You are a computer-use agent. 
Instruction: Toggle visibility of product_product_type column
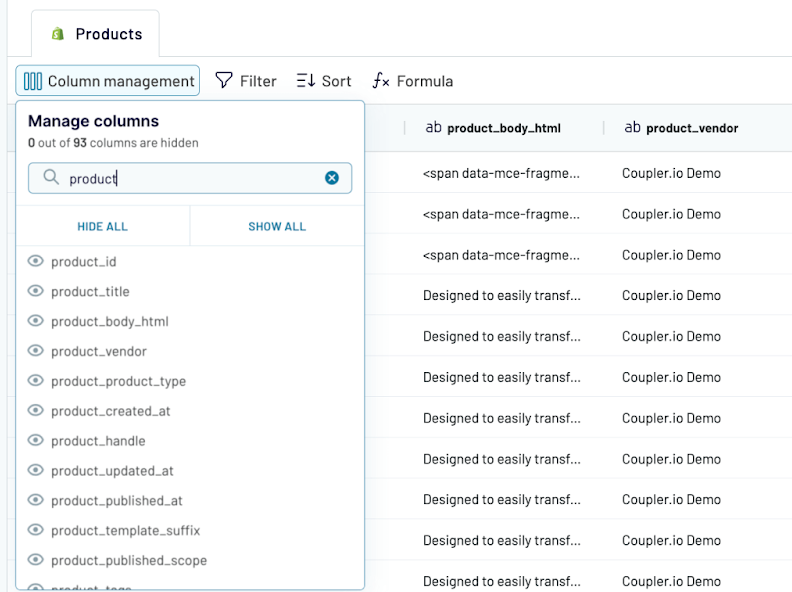[x=35, y=380]
